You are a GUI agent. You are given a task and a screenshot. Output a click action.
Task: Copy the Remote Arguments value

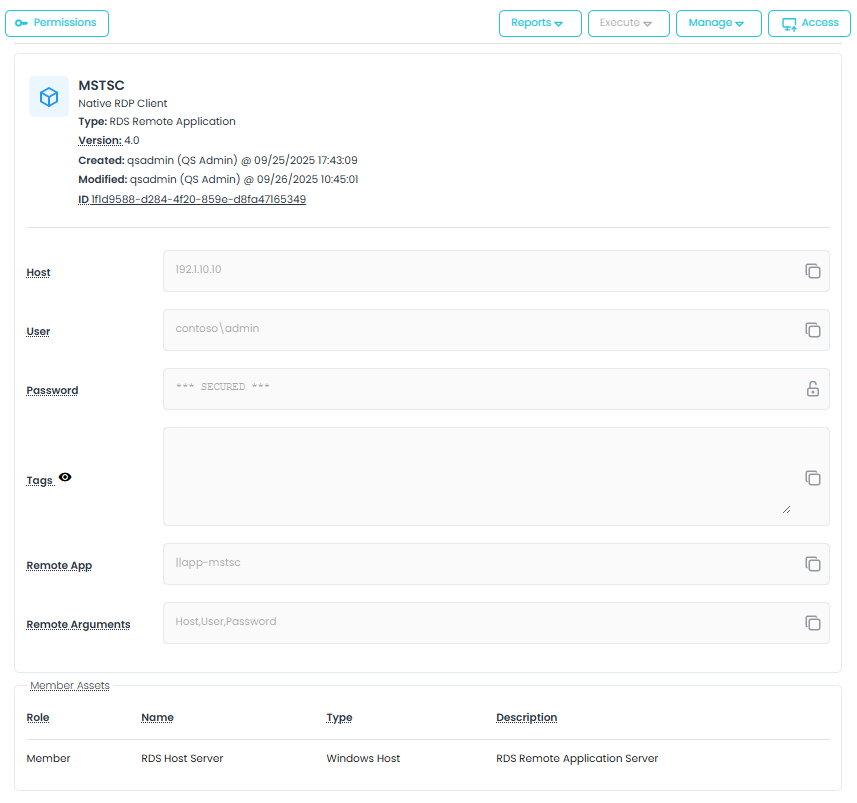(813, 623)
